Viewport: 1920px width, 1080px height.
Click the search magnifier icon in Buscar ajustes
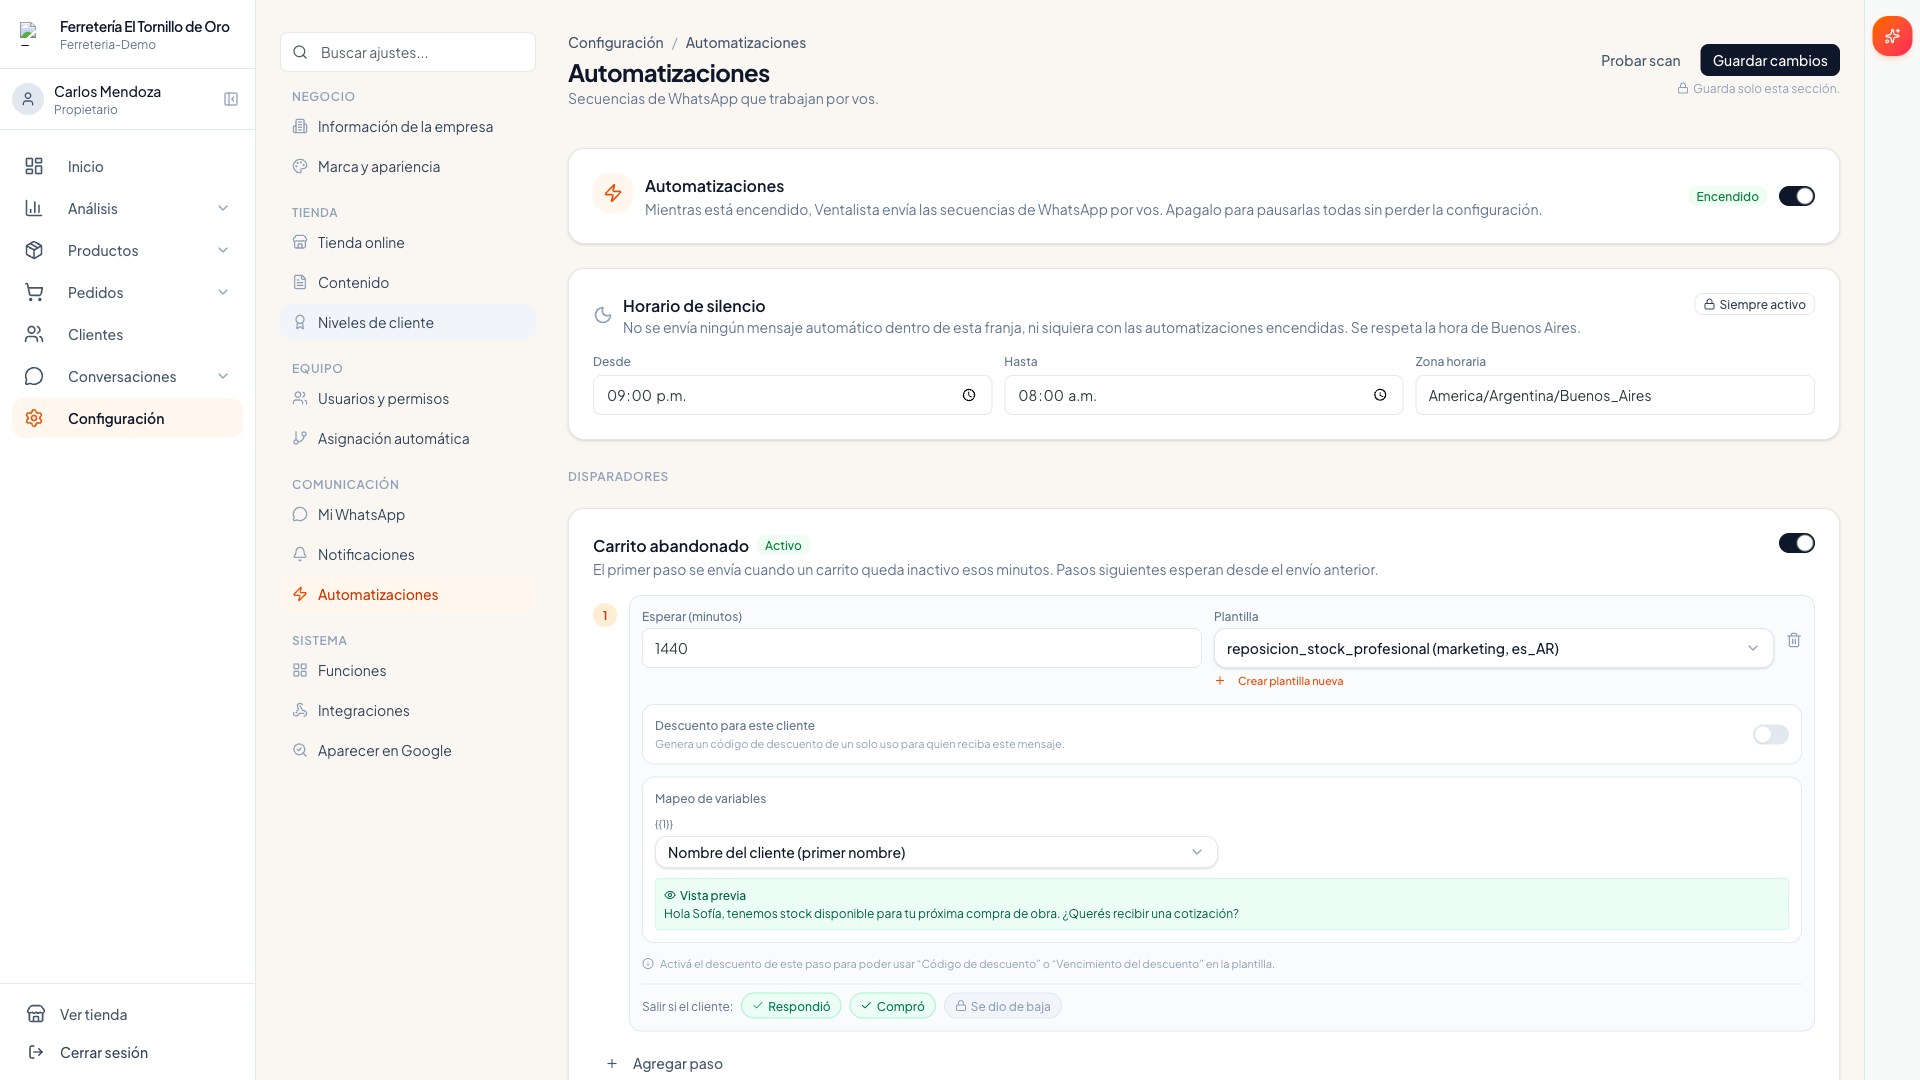point(300,52)
